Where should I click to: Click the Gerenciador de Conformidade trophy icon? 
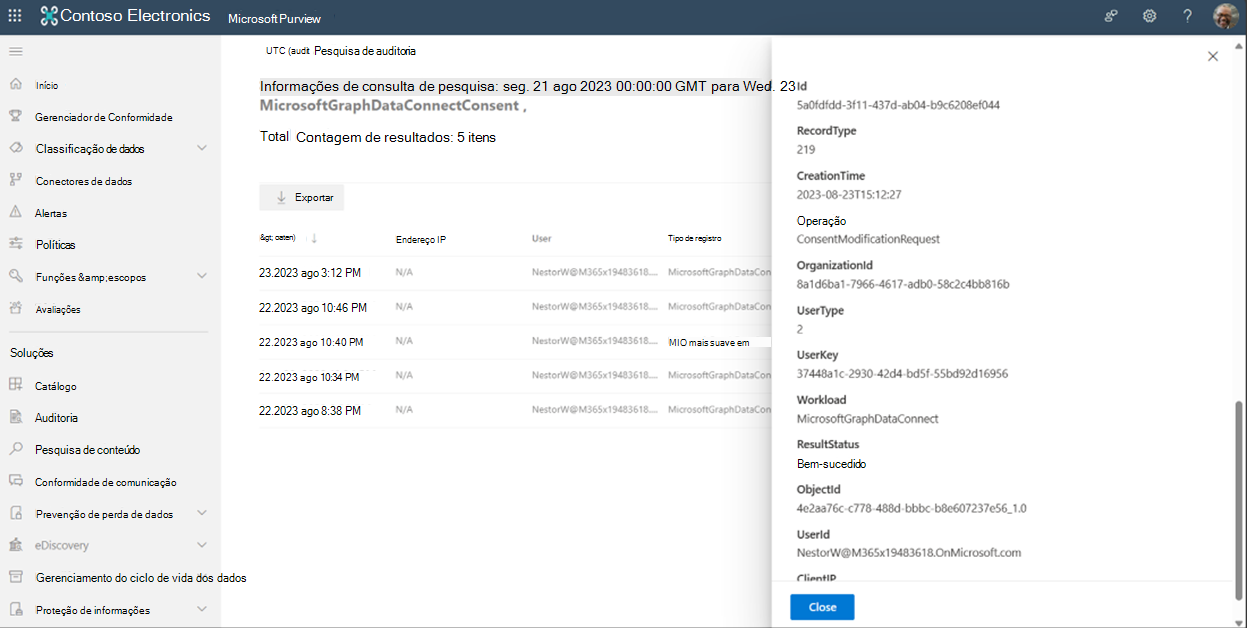[15, 117]
